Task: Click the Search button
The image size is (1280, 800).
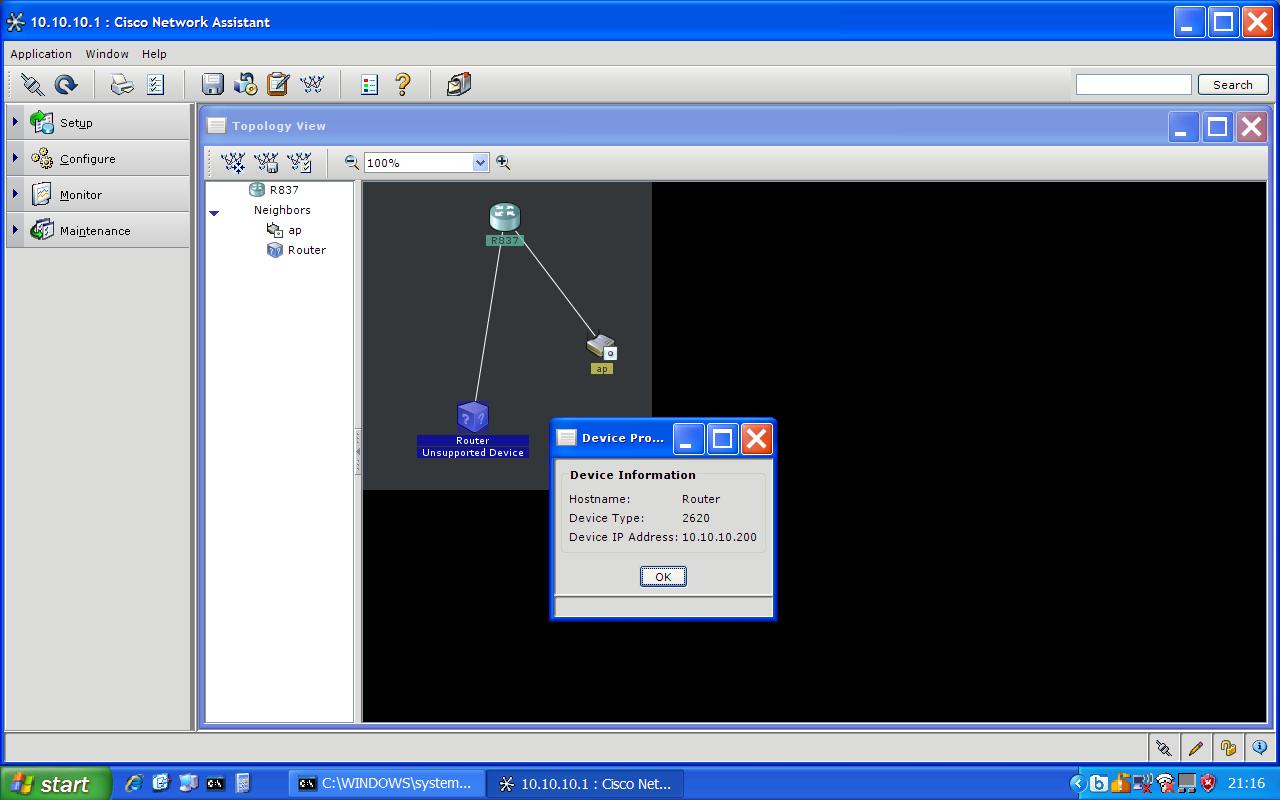Action: coord(1232,85)
